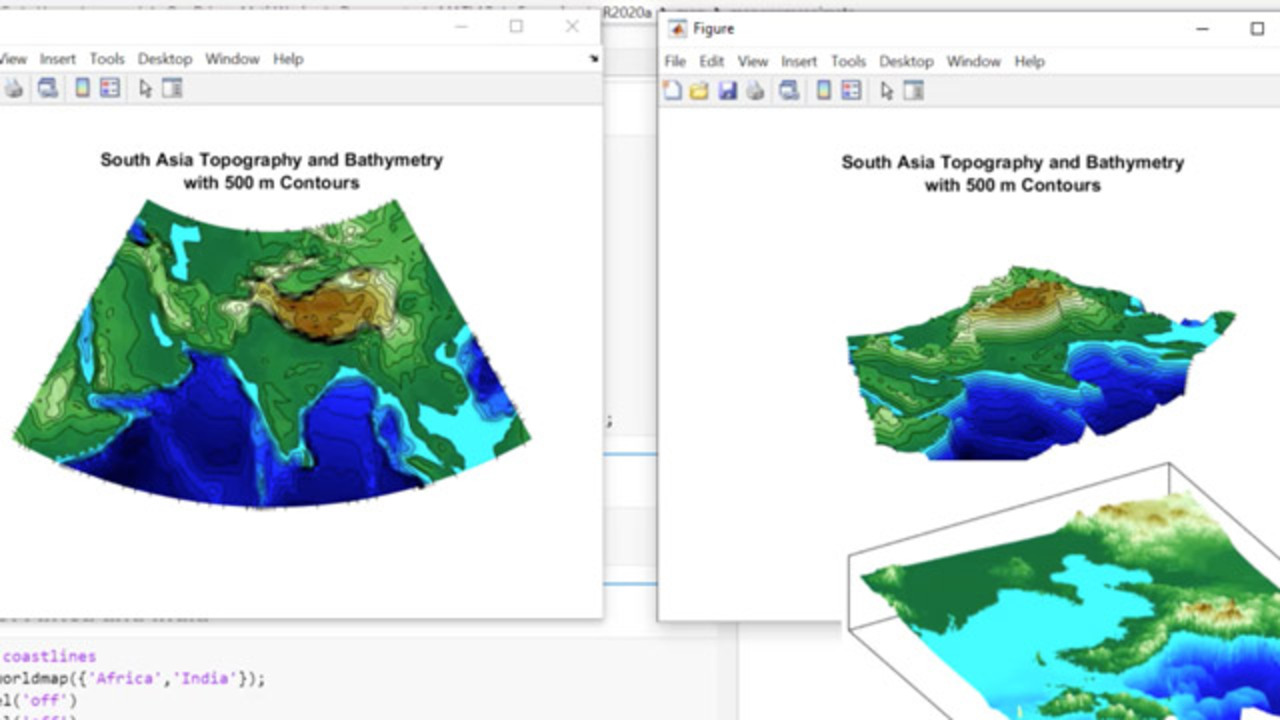The width and height of the screenshot is (1280, 720).
Task: Open Desktop menu in left figure window
Action: [x=165, y=59]
